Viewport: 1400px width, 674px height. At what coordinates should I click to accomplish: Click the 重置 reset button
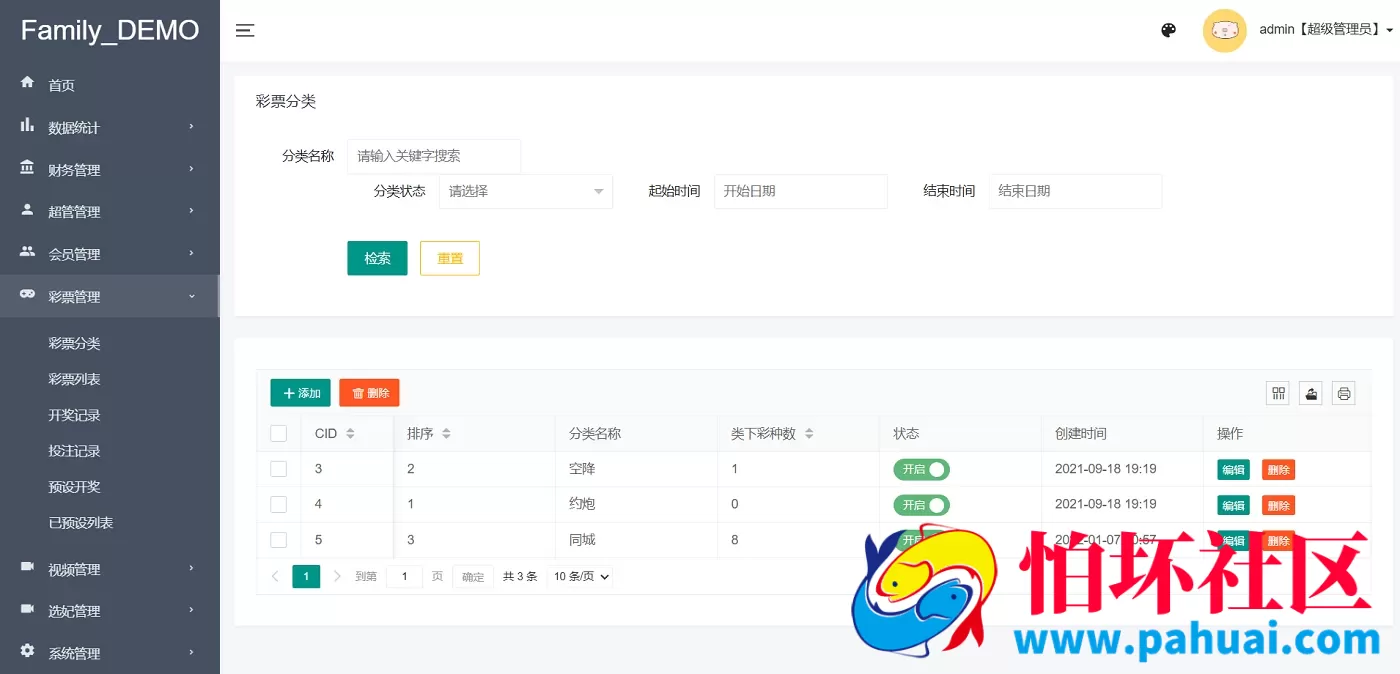tap(450, 258)
